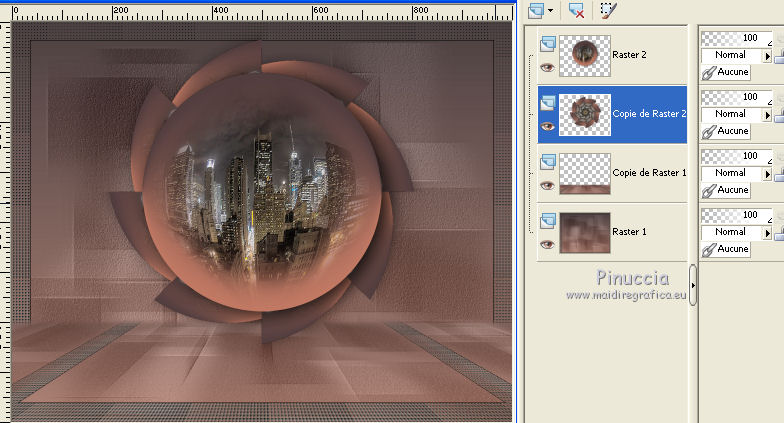Viewport: 784px width, 423px height.
Task: Toggle visibility of Copie de Raster 2 layer
Action: point(548,126)
